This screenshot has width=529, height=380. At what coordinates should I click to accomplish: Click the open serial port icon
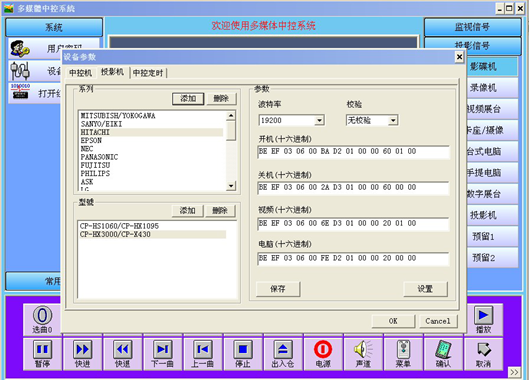pos(20,91)
